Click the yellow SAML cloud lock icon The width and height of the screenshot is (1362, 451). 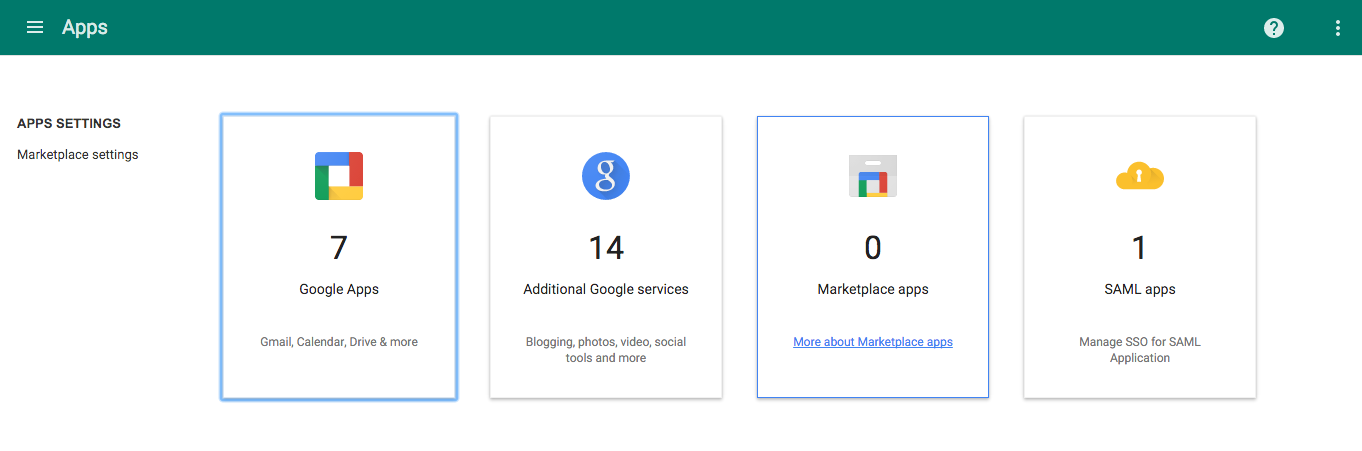click(1140, 176)
